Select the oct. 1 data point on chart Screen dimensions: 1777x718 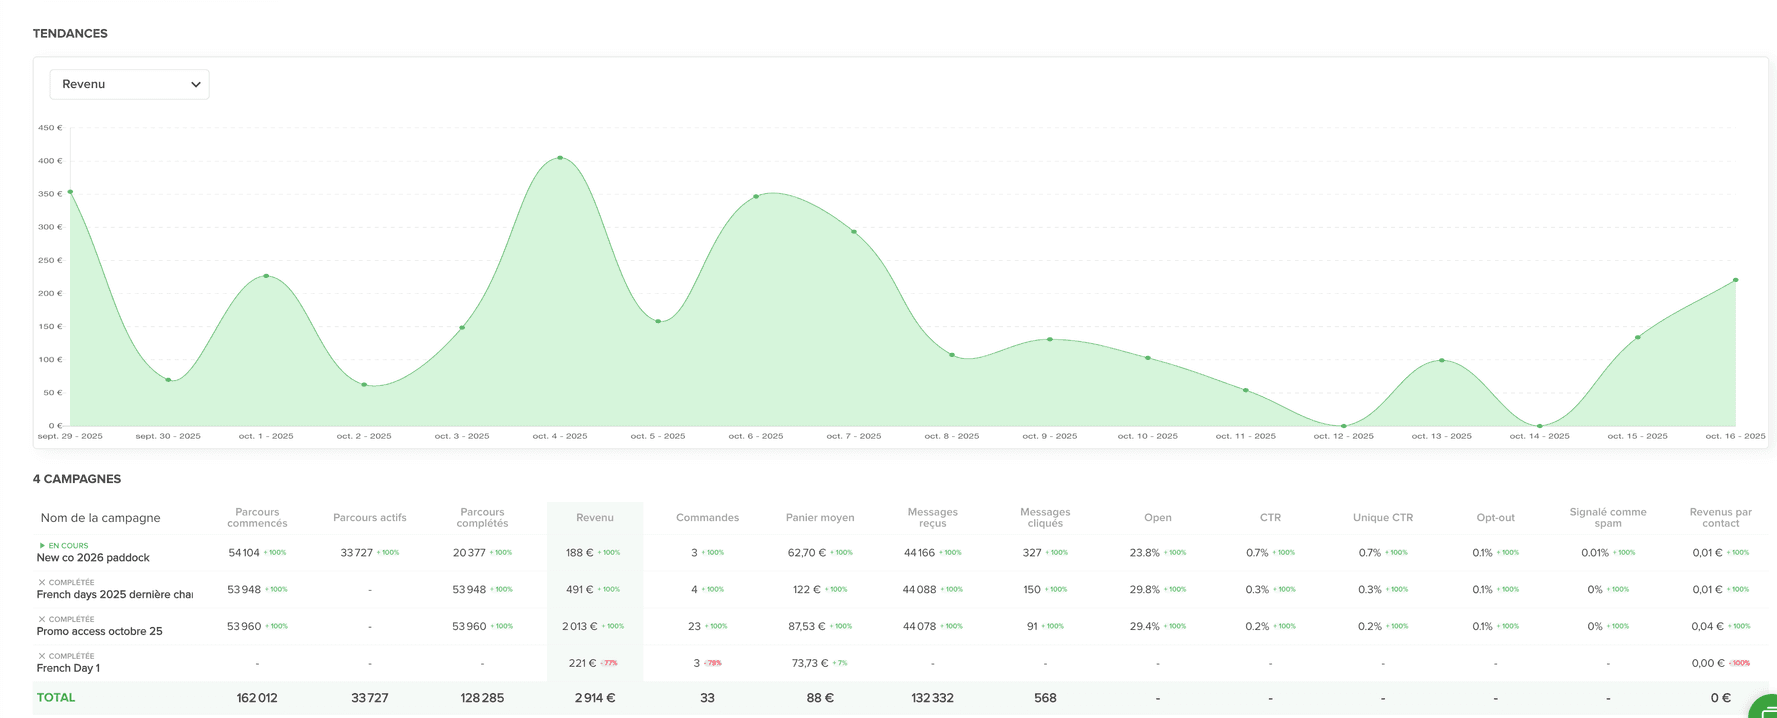click(x=266, y=276)
